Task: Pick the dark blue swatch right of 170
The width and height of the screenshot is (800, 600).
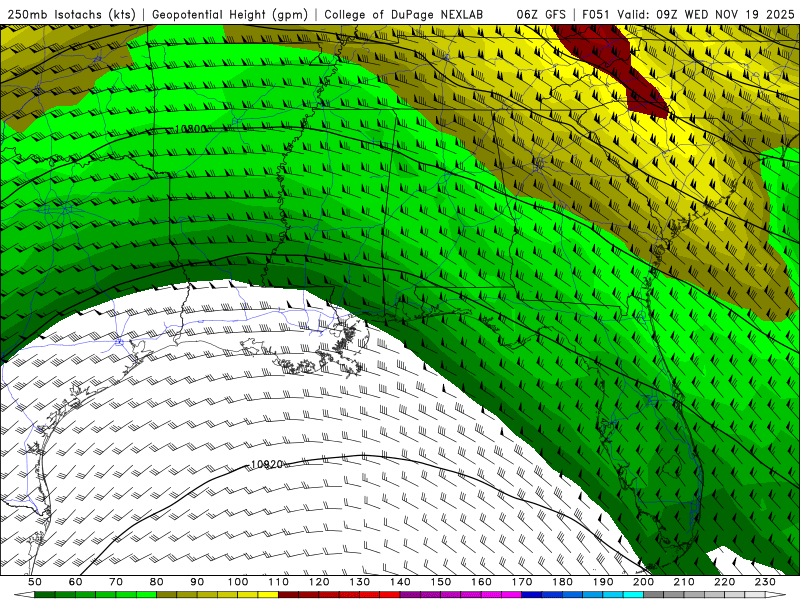Action: click(x=532, y=595)
